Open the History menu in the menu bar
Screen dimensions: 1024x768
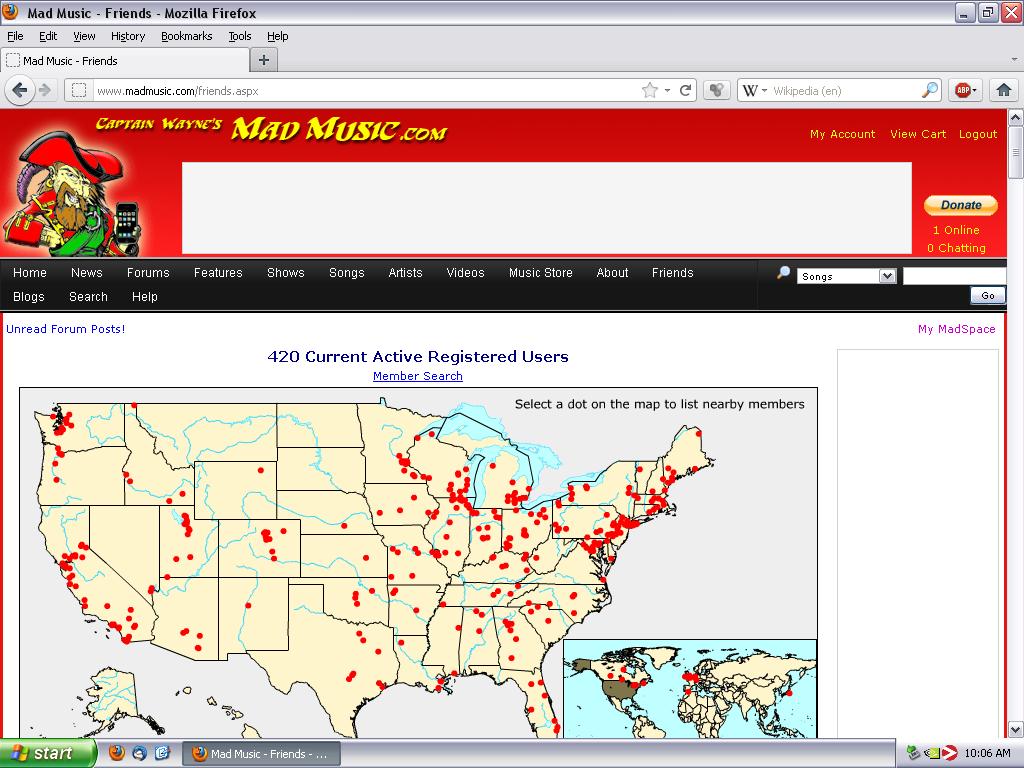[x=128, y=36]
